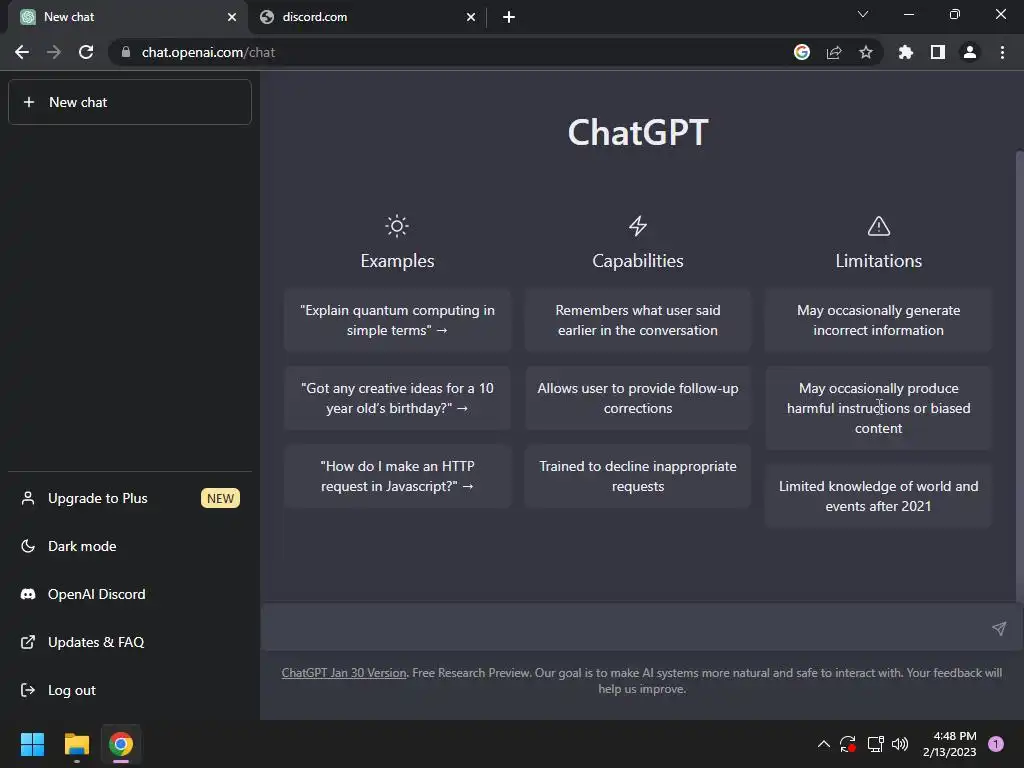Click the browser forward arrow
The height and width of the screenshot is (768, 1024).
tap(54, 52)
